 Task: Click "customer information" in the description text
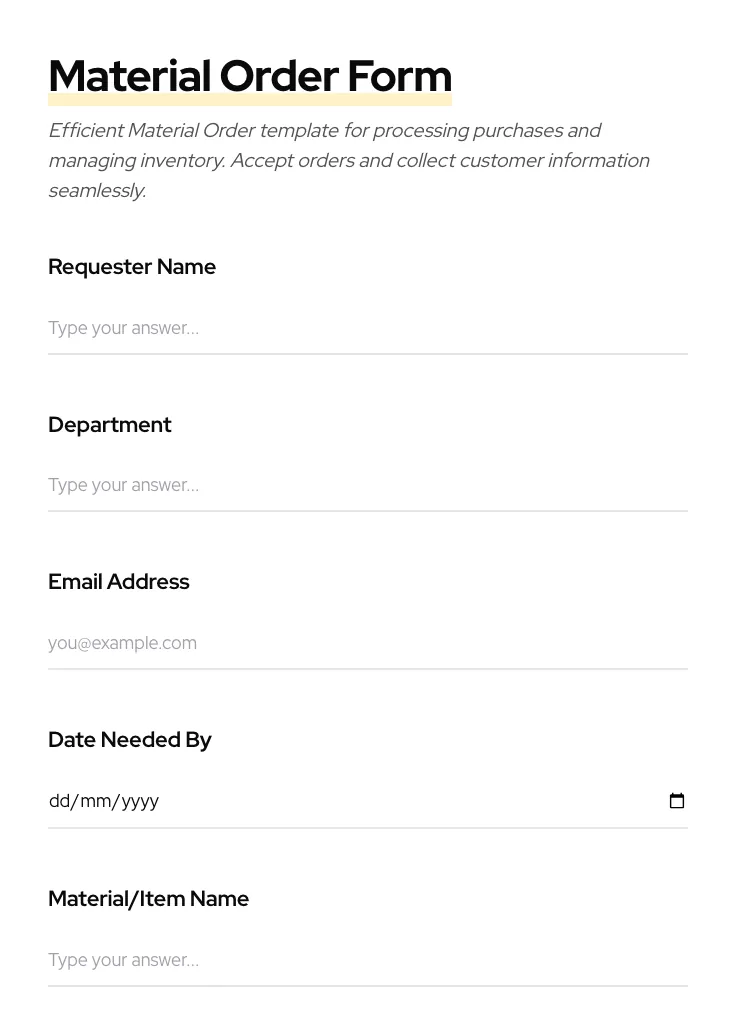pyautogui.click(x=554, y=161)
